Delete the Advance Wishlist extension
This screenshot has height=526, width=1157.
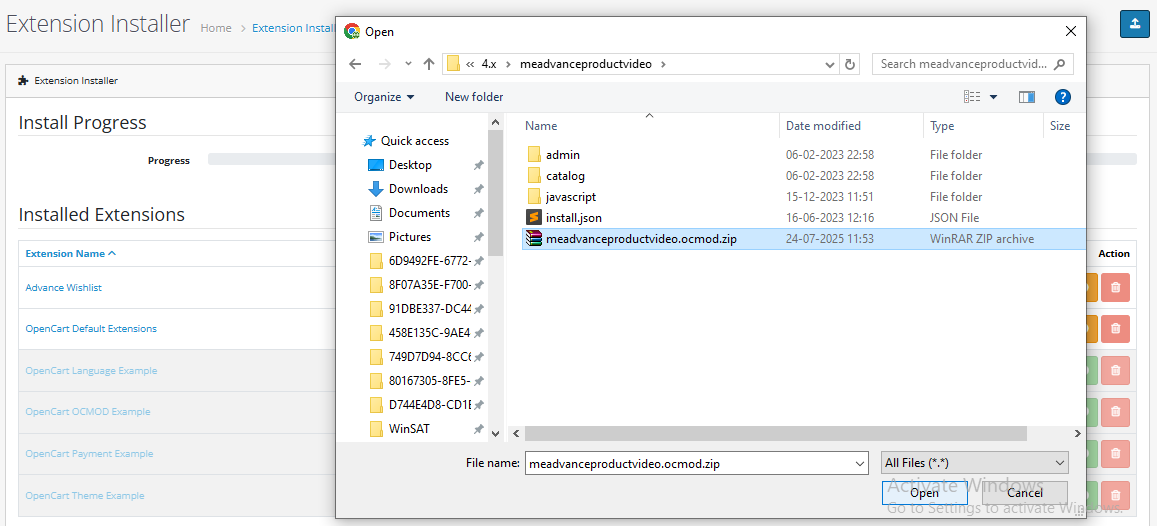tap(1115, 288)
